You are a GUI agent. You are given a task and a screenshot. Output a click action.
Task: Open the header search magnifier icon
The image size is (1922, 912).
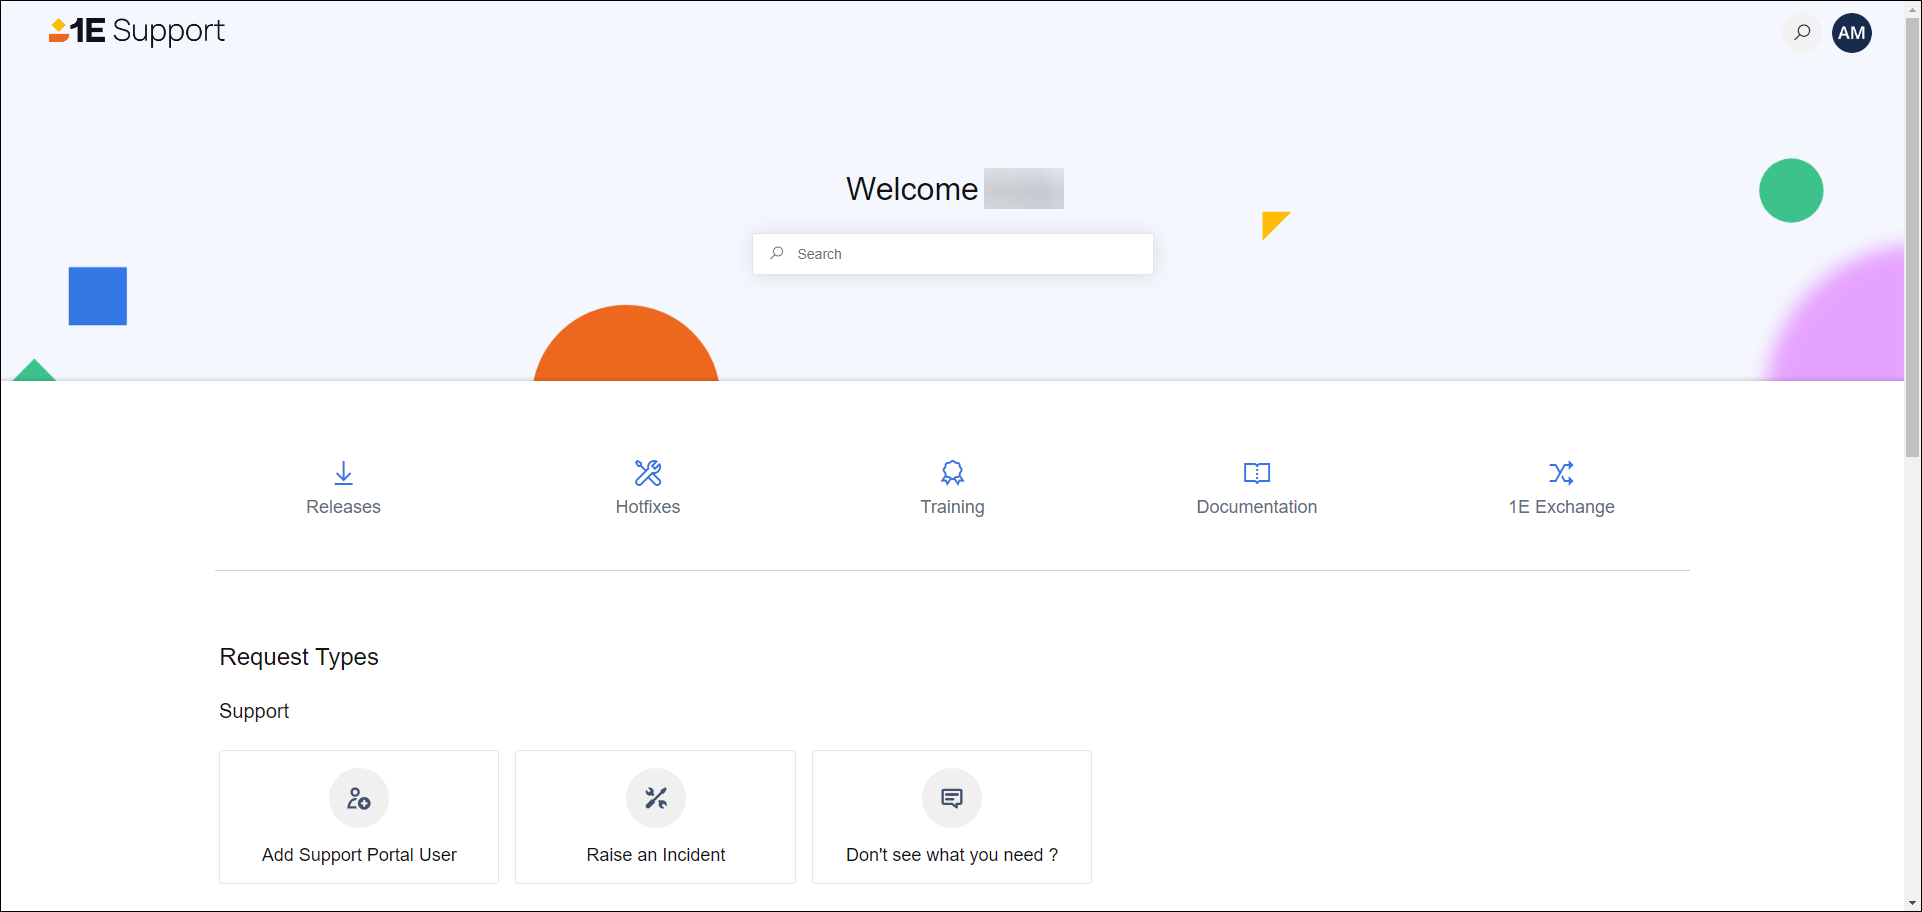coord(1802,33)
